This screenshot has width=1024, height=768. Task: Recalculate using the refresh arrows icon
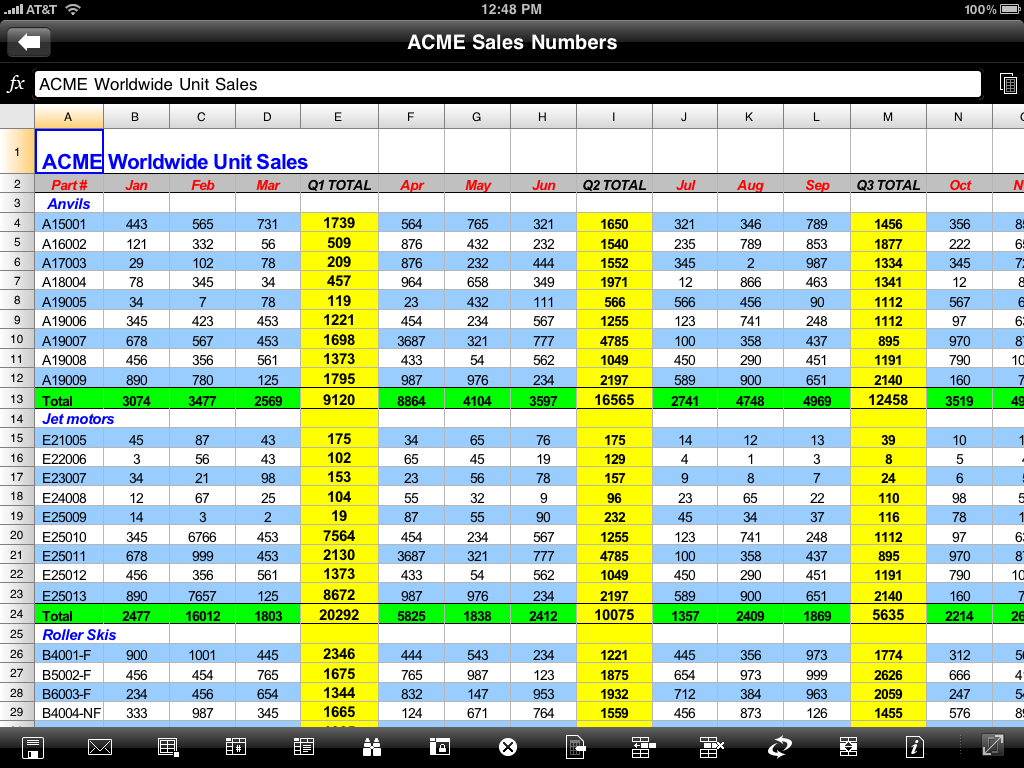[779, 746]
